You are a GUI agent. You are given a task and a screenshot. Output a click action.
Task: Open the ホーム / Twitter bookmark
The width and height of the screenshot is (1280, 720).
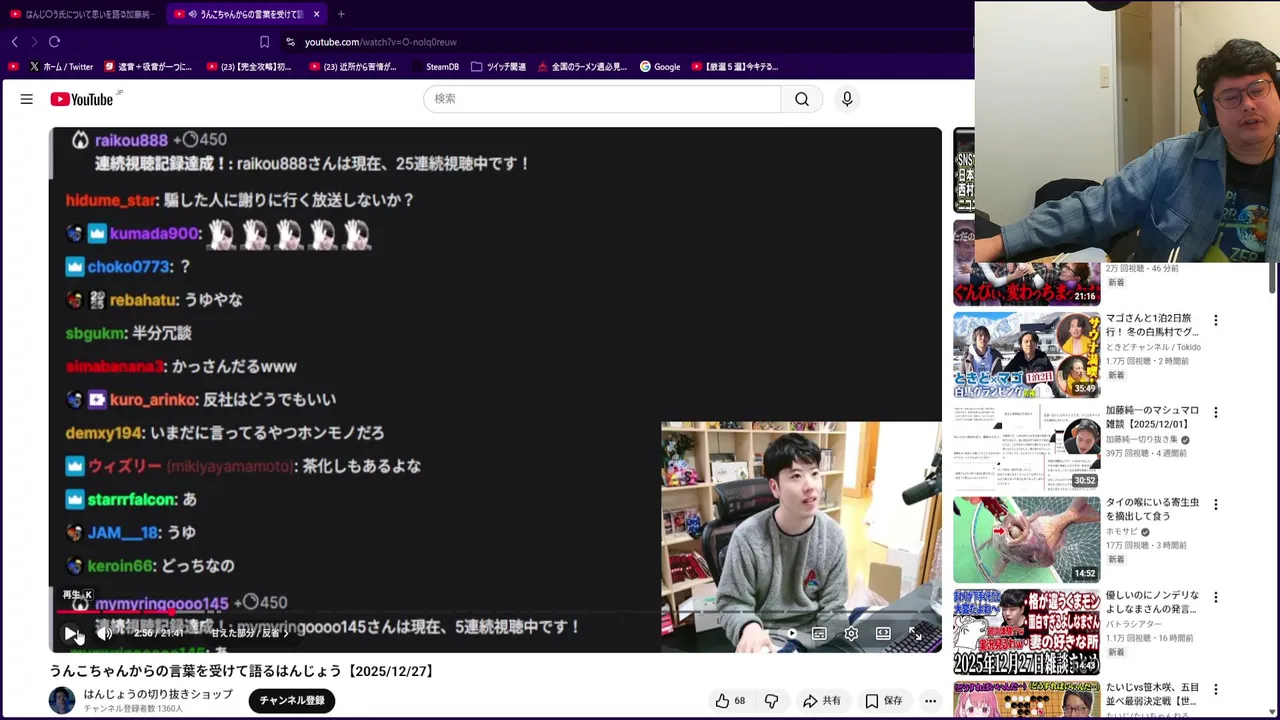(61, 67)
